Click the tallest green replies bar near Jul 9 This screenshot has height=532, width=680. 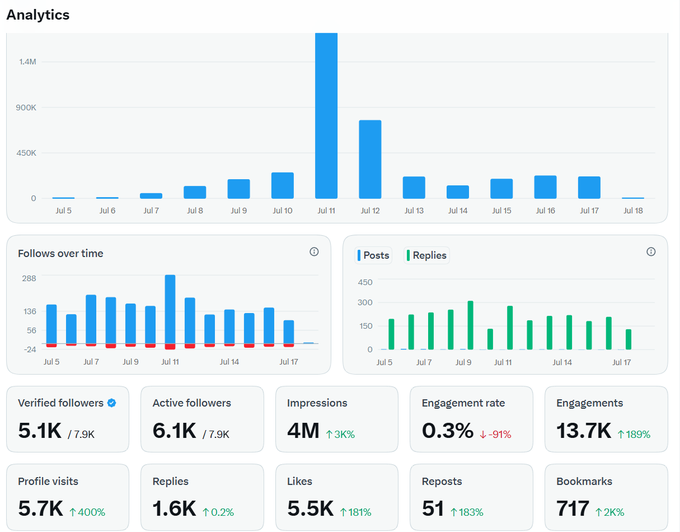point(470,325)
